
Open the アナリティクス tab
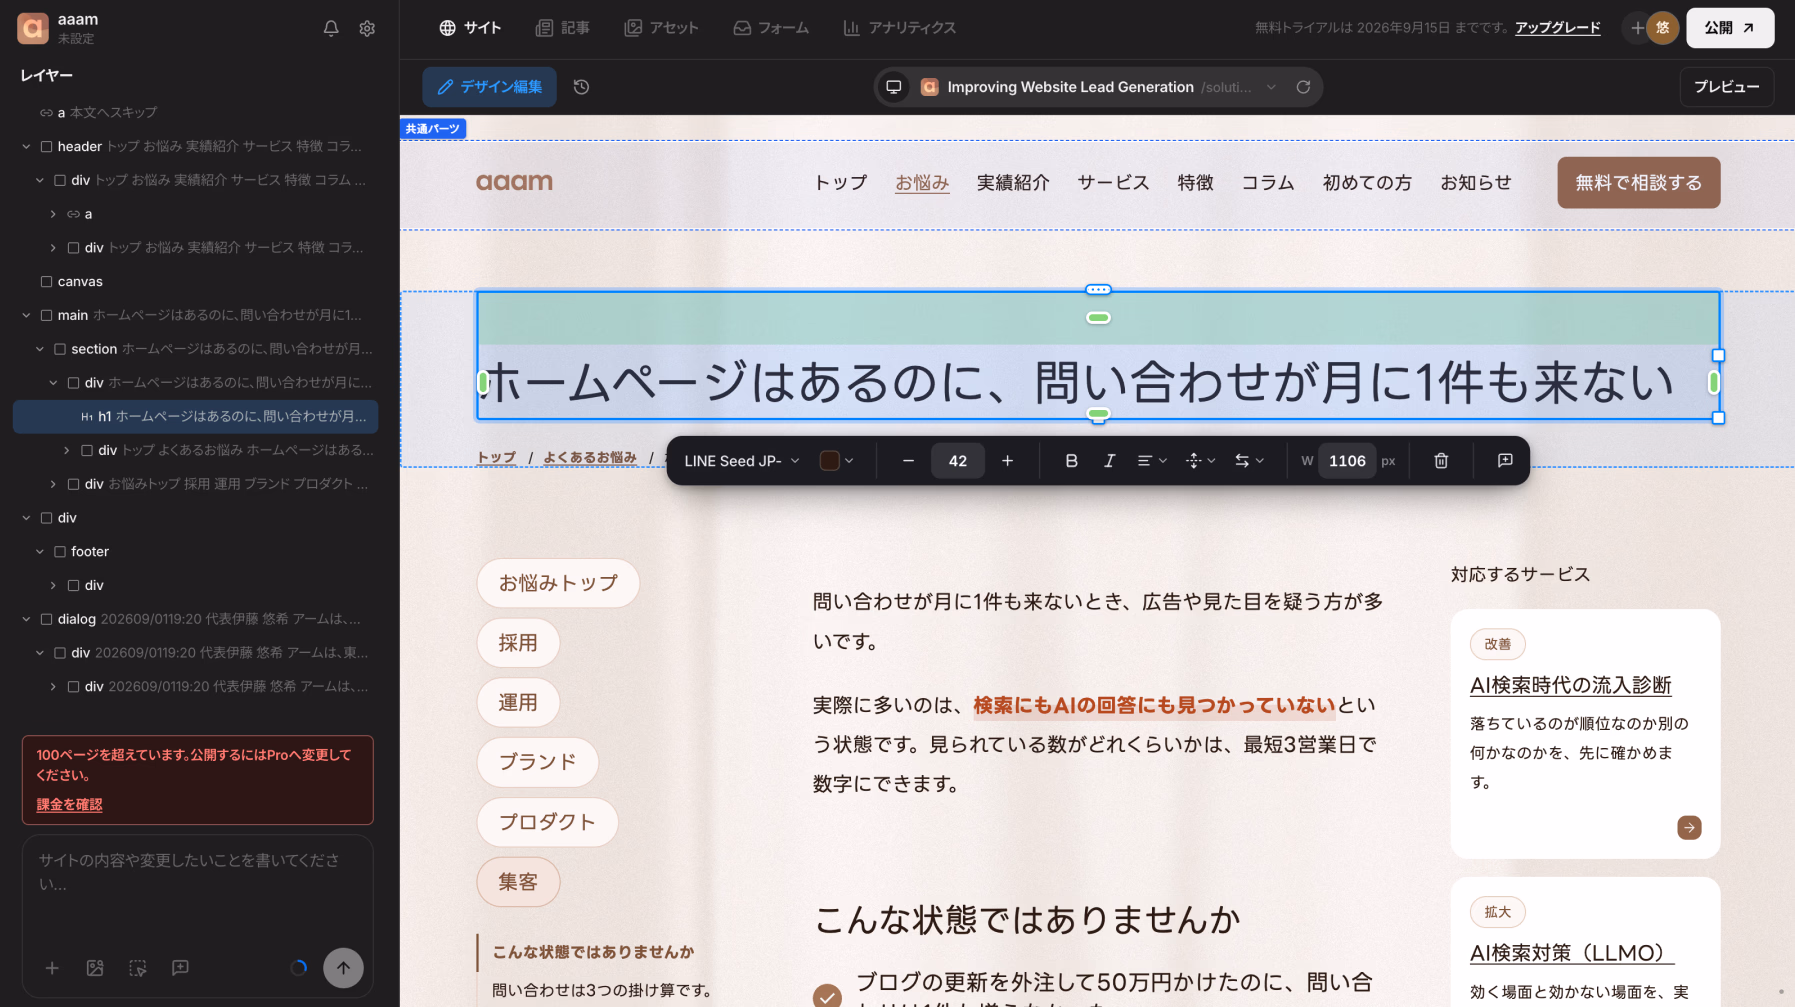point(900,28)
